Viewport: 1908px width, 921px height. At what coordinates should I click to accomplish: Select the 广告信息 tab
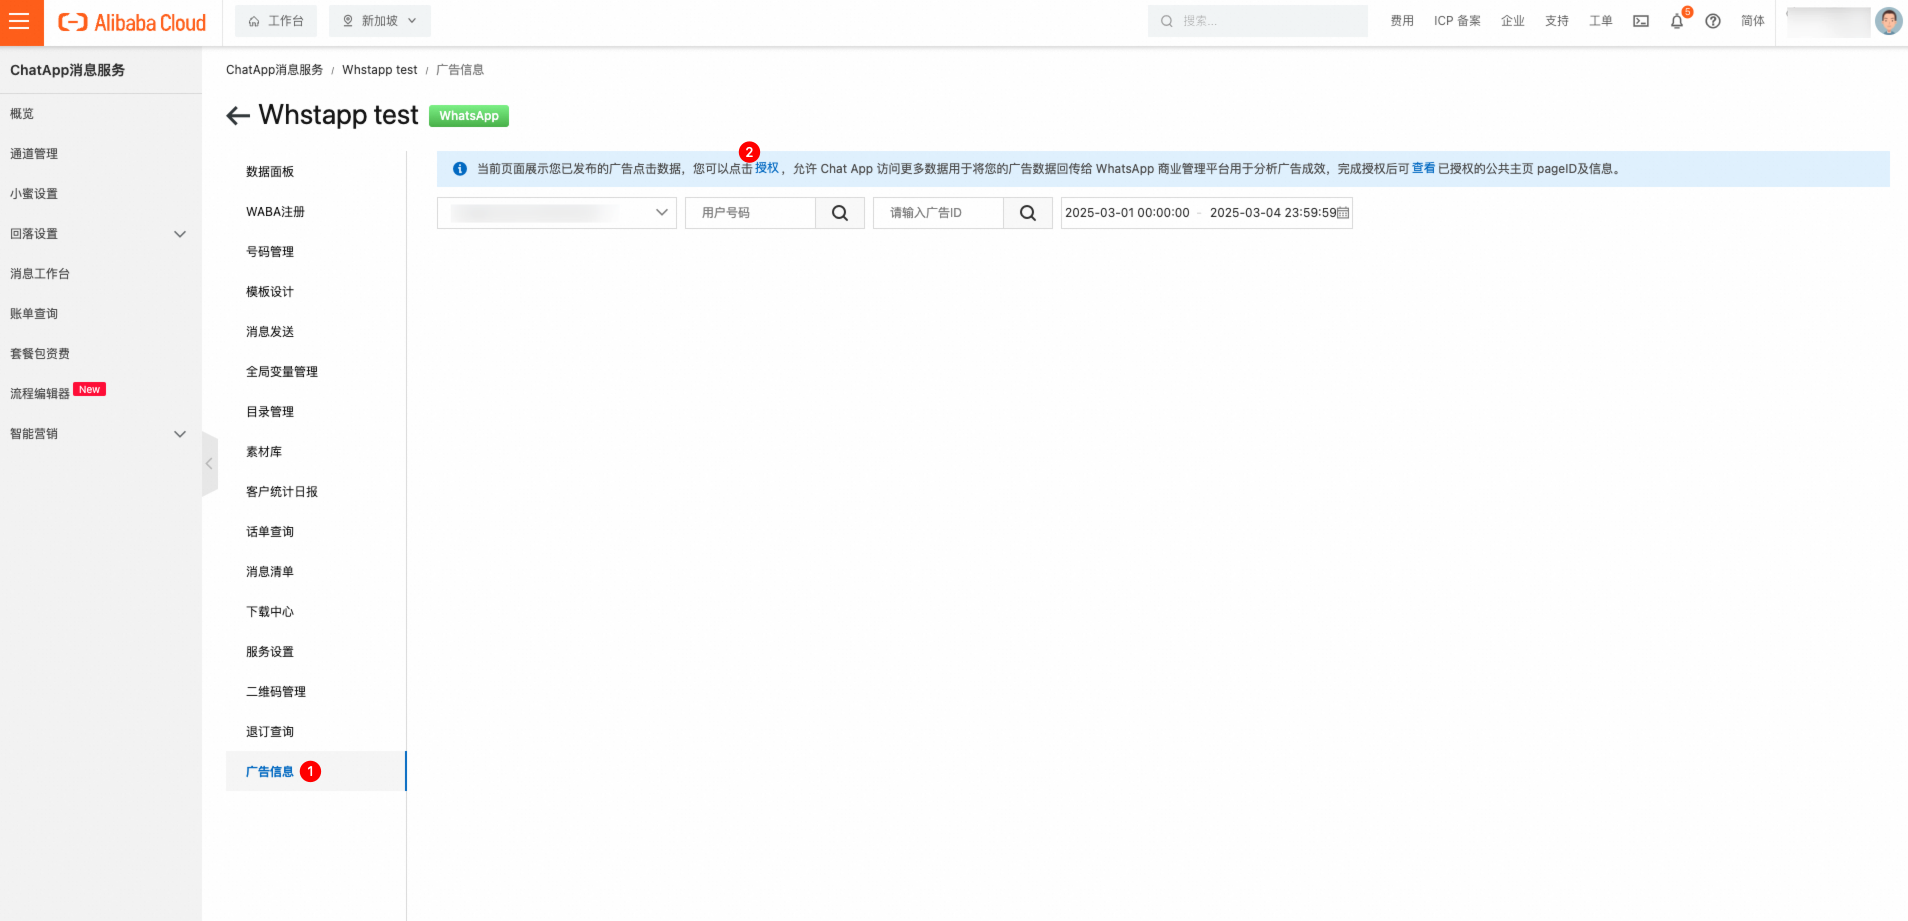[x=316, y=772]
